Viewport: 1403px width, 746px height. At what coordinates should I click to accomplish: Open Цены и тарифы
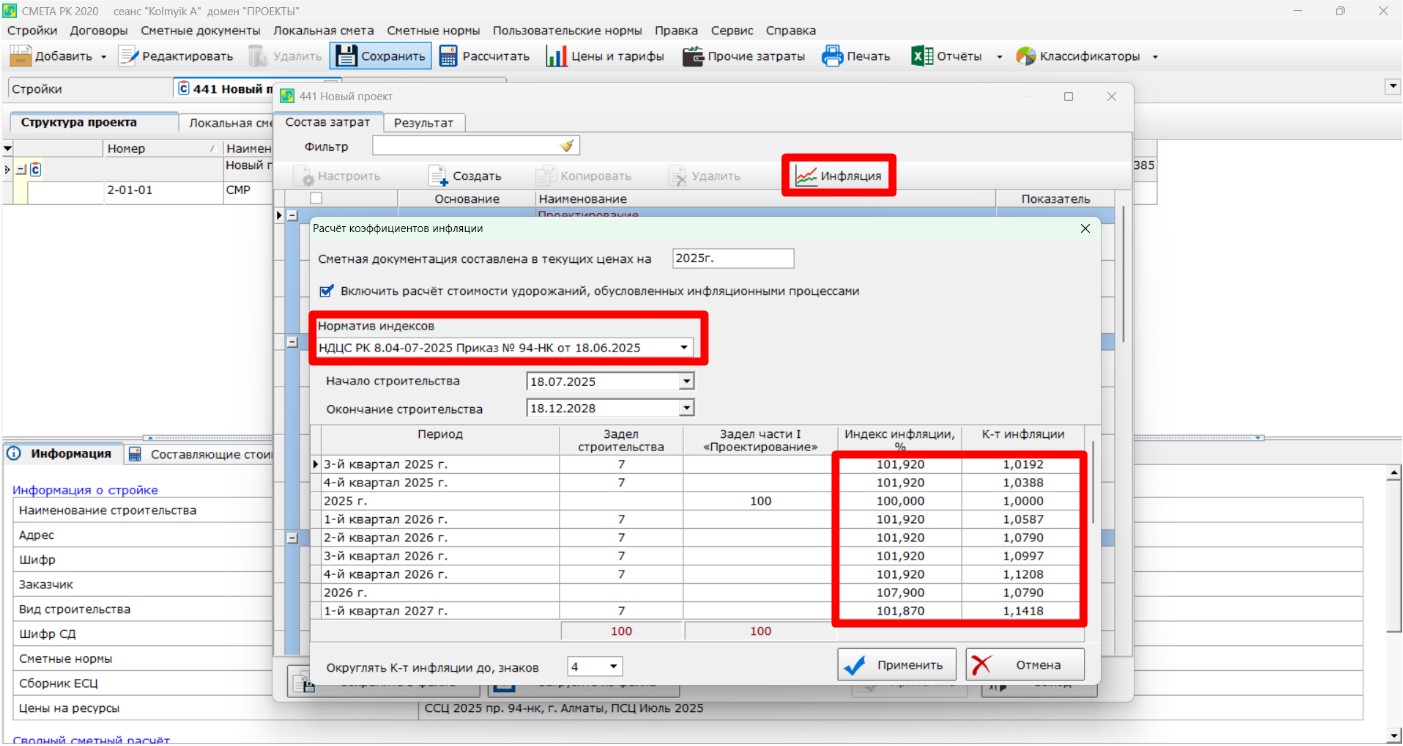pos(606,56)
